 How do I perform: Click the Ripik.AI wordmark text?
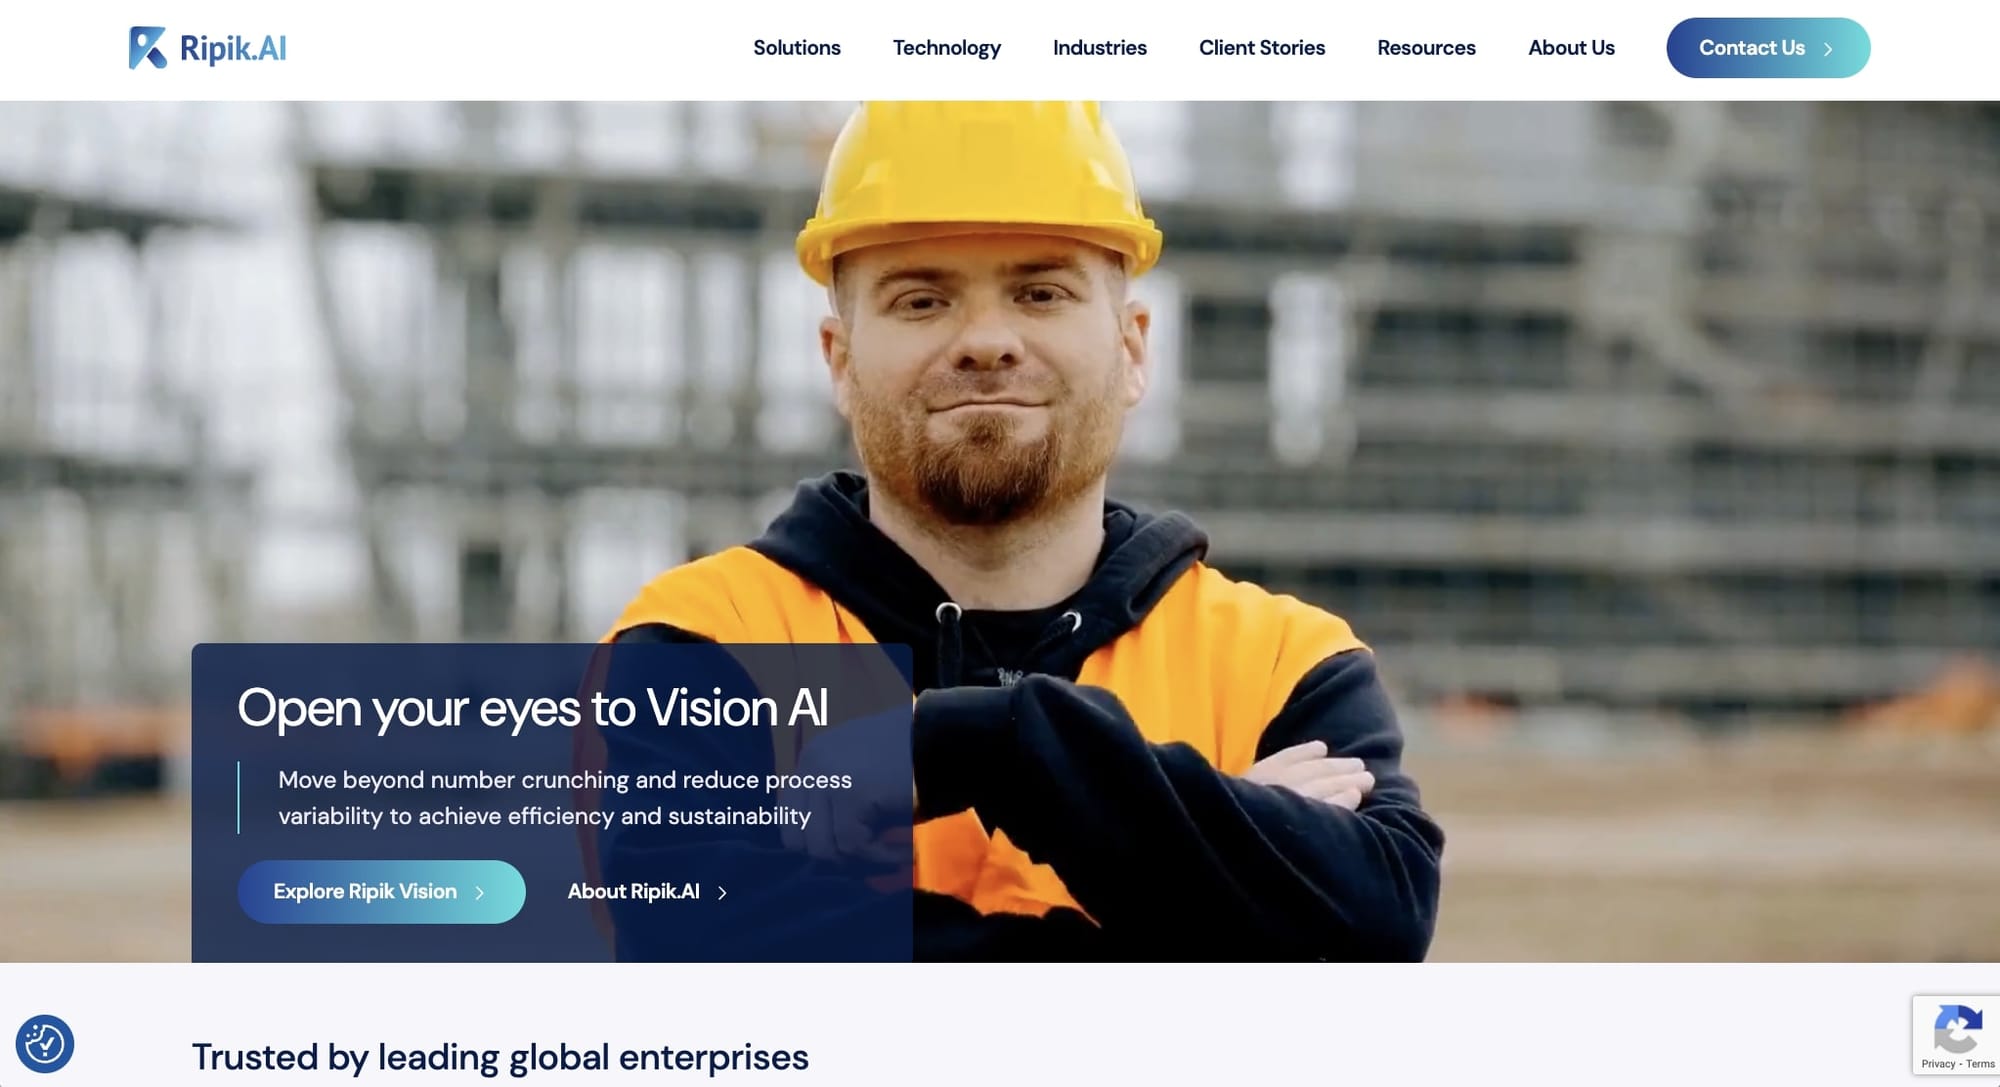click(x=233, y=48)
